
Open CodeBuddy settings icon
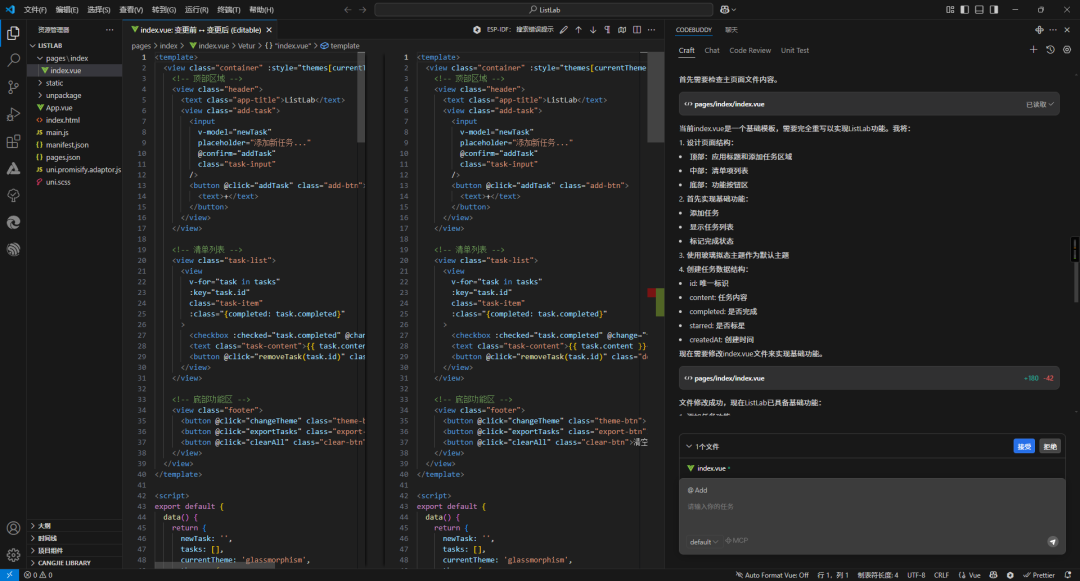(x=1067, y=50)
